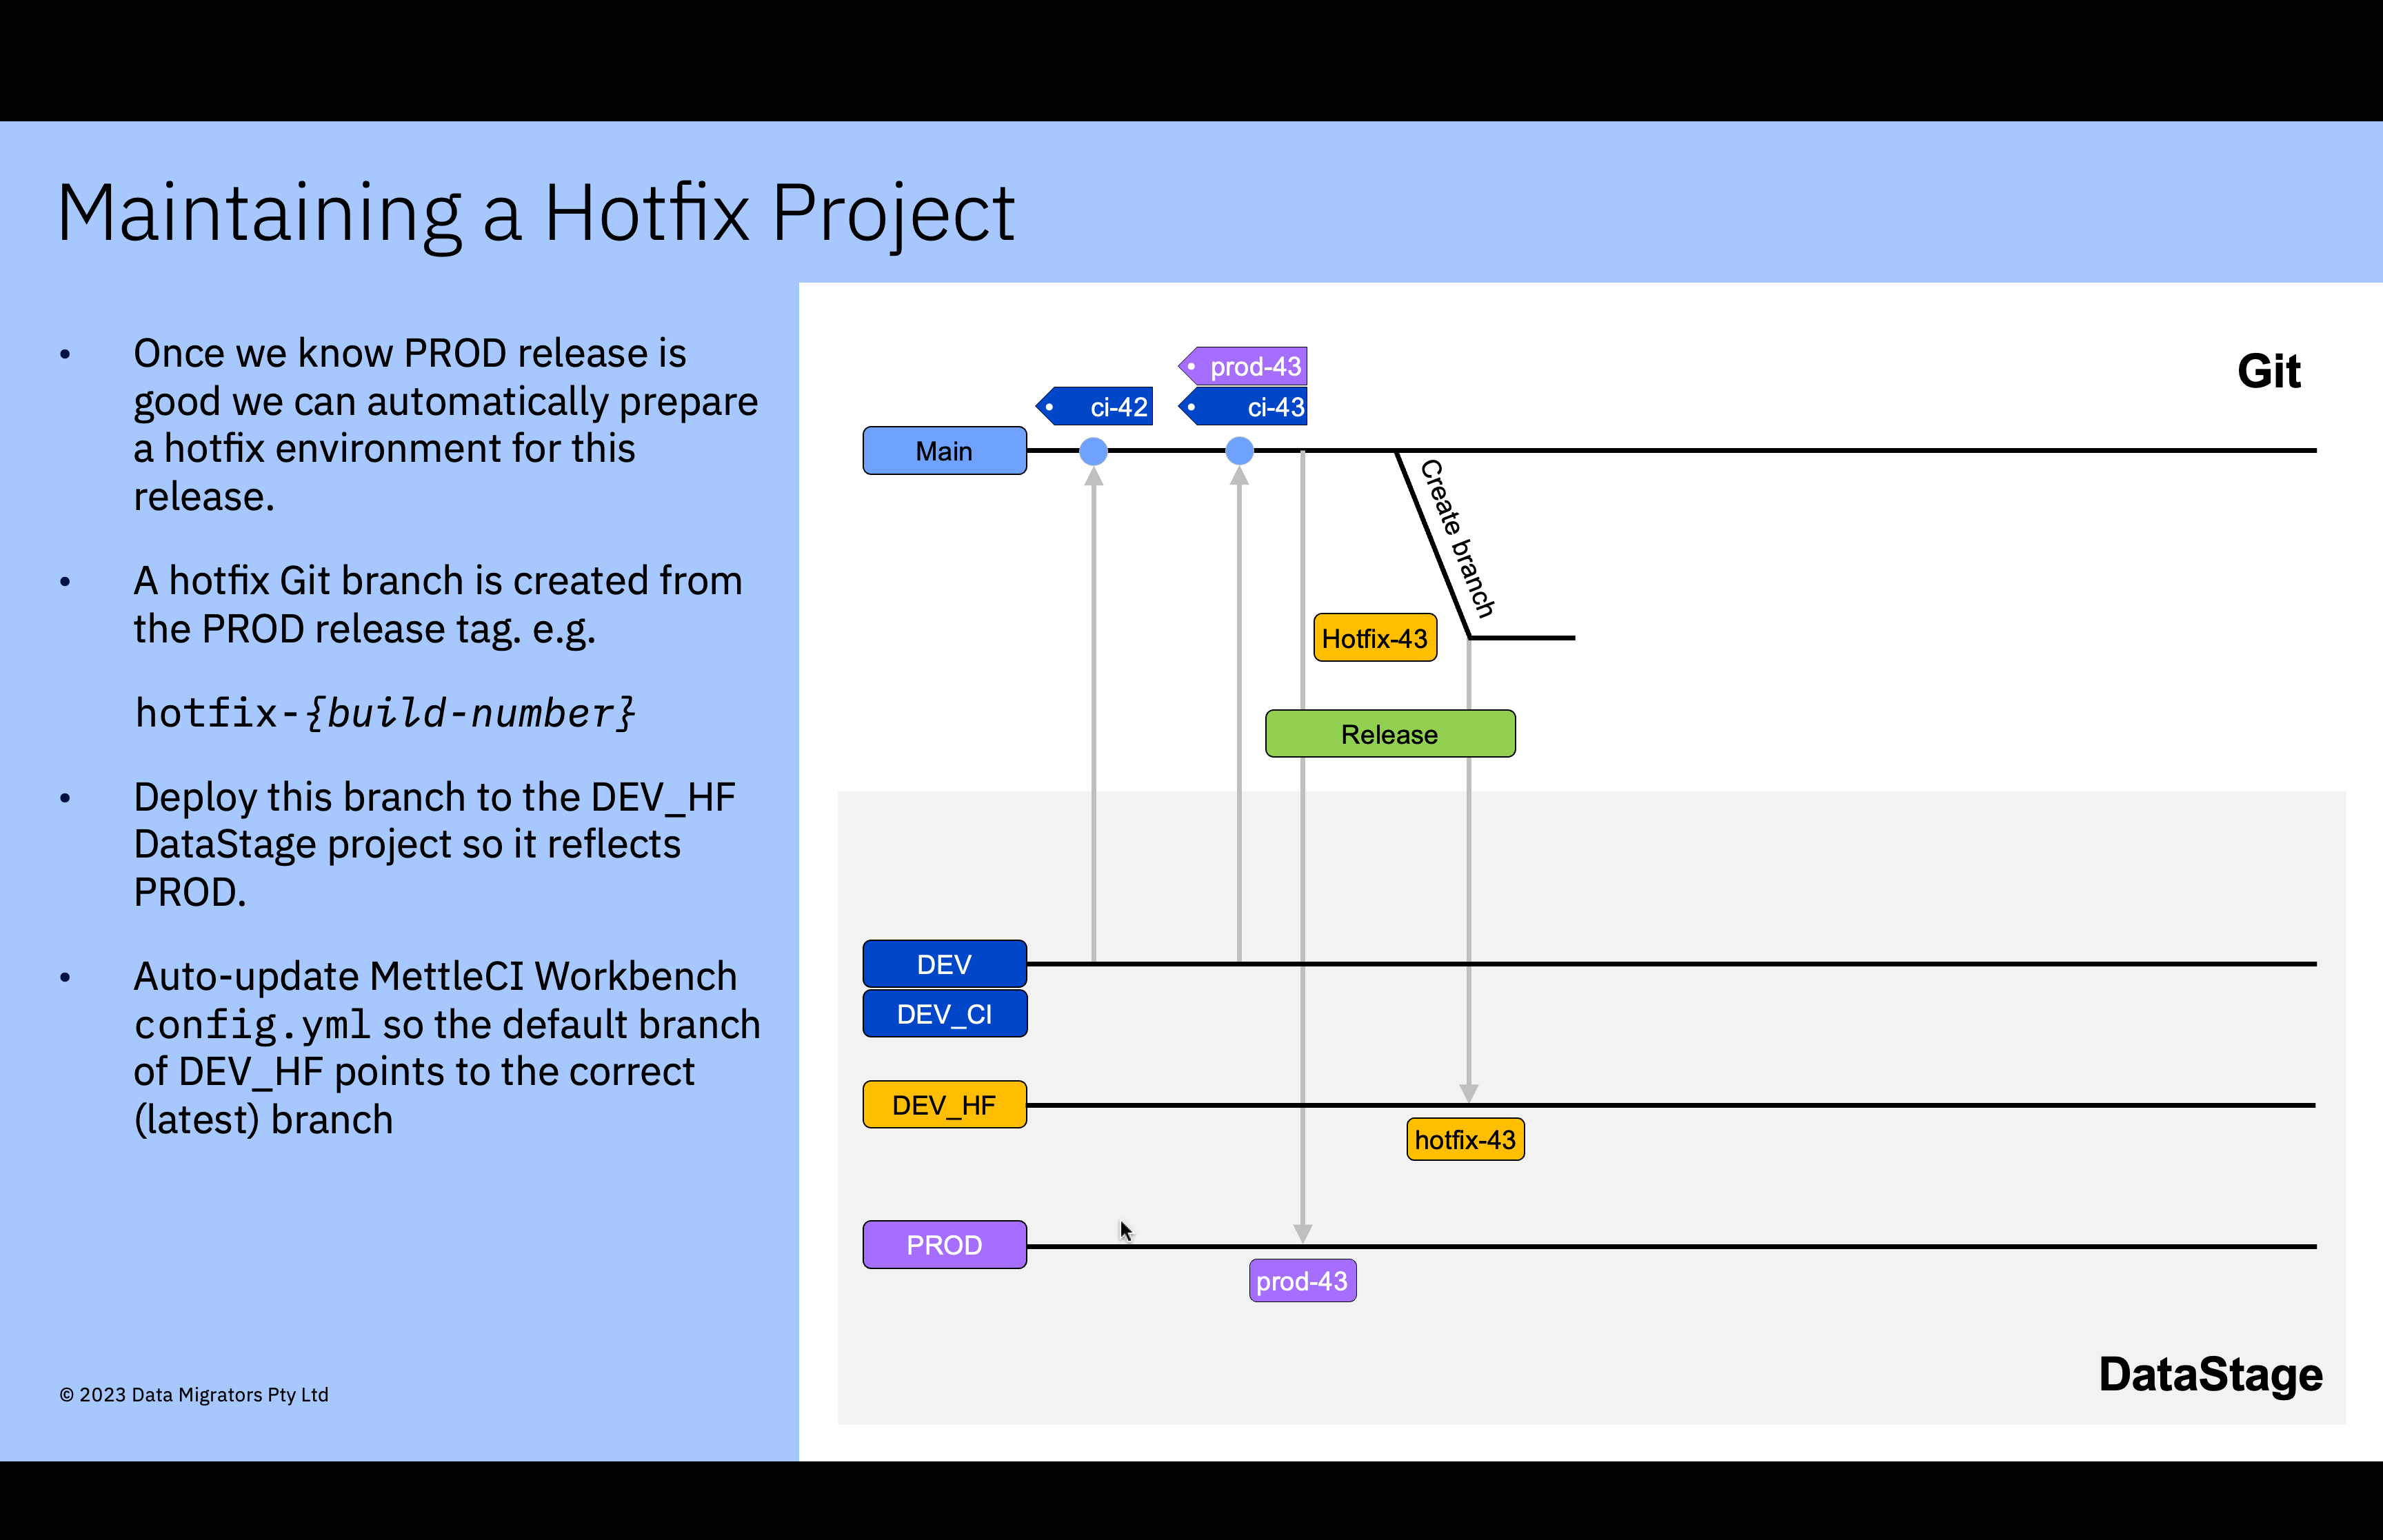The height and width of the screenshot is (1540, 2383).
Task: Click the DataStage heading at bottom right
Action: (2210, 1375)
